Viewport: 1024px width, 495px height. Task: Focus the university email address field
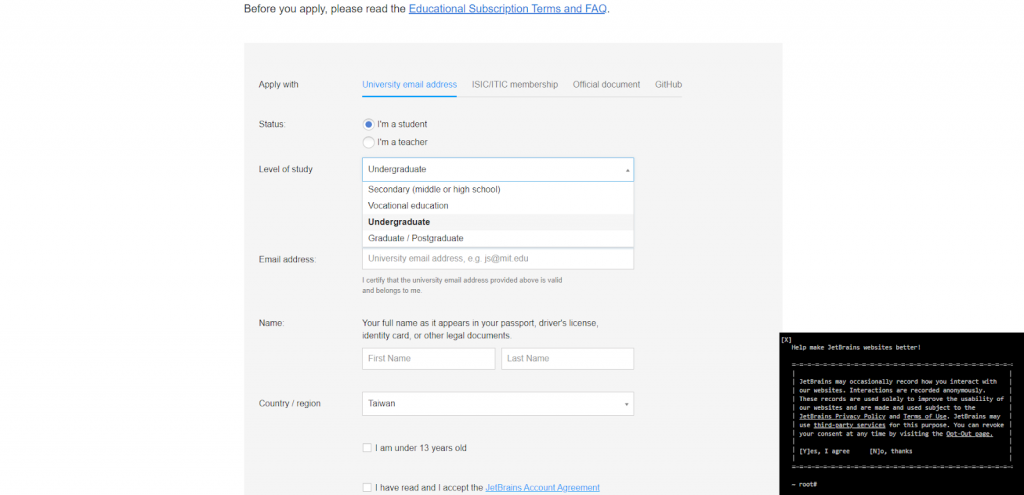click(498, 259)
